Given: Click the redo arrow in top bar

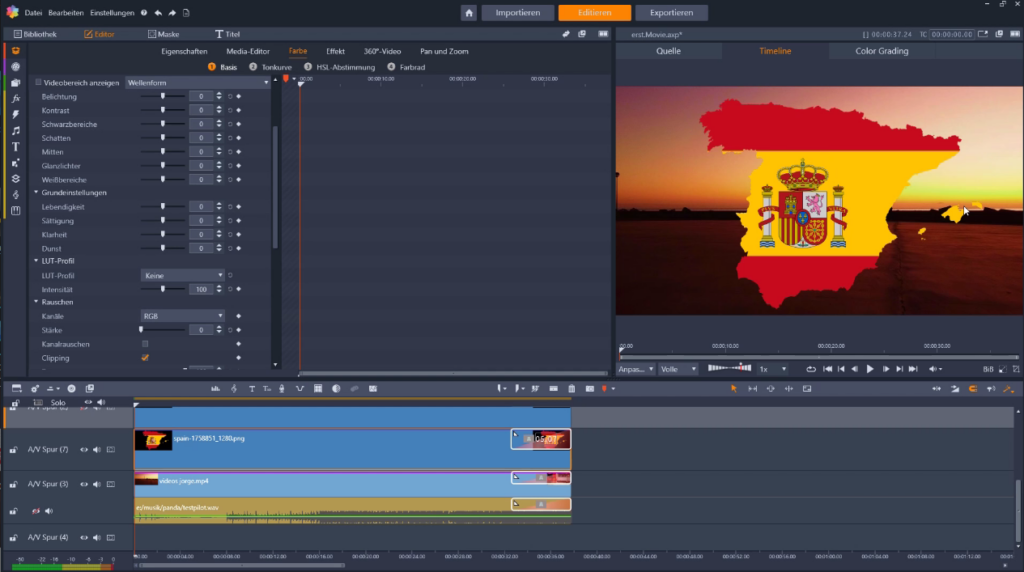Looking at the screenshot, I should (x=172, y=12).
